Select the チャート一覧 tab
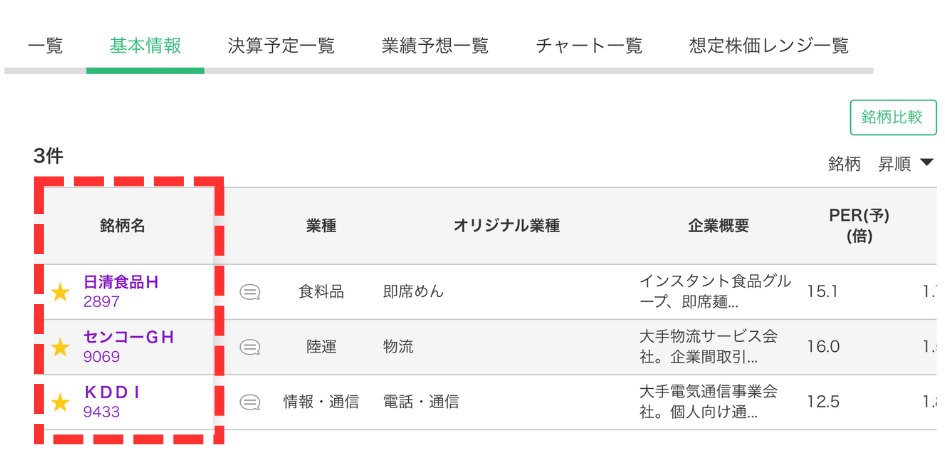Image resolution: width=945 pixels, height=468 pixels. [589, 46]
